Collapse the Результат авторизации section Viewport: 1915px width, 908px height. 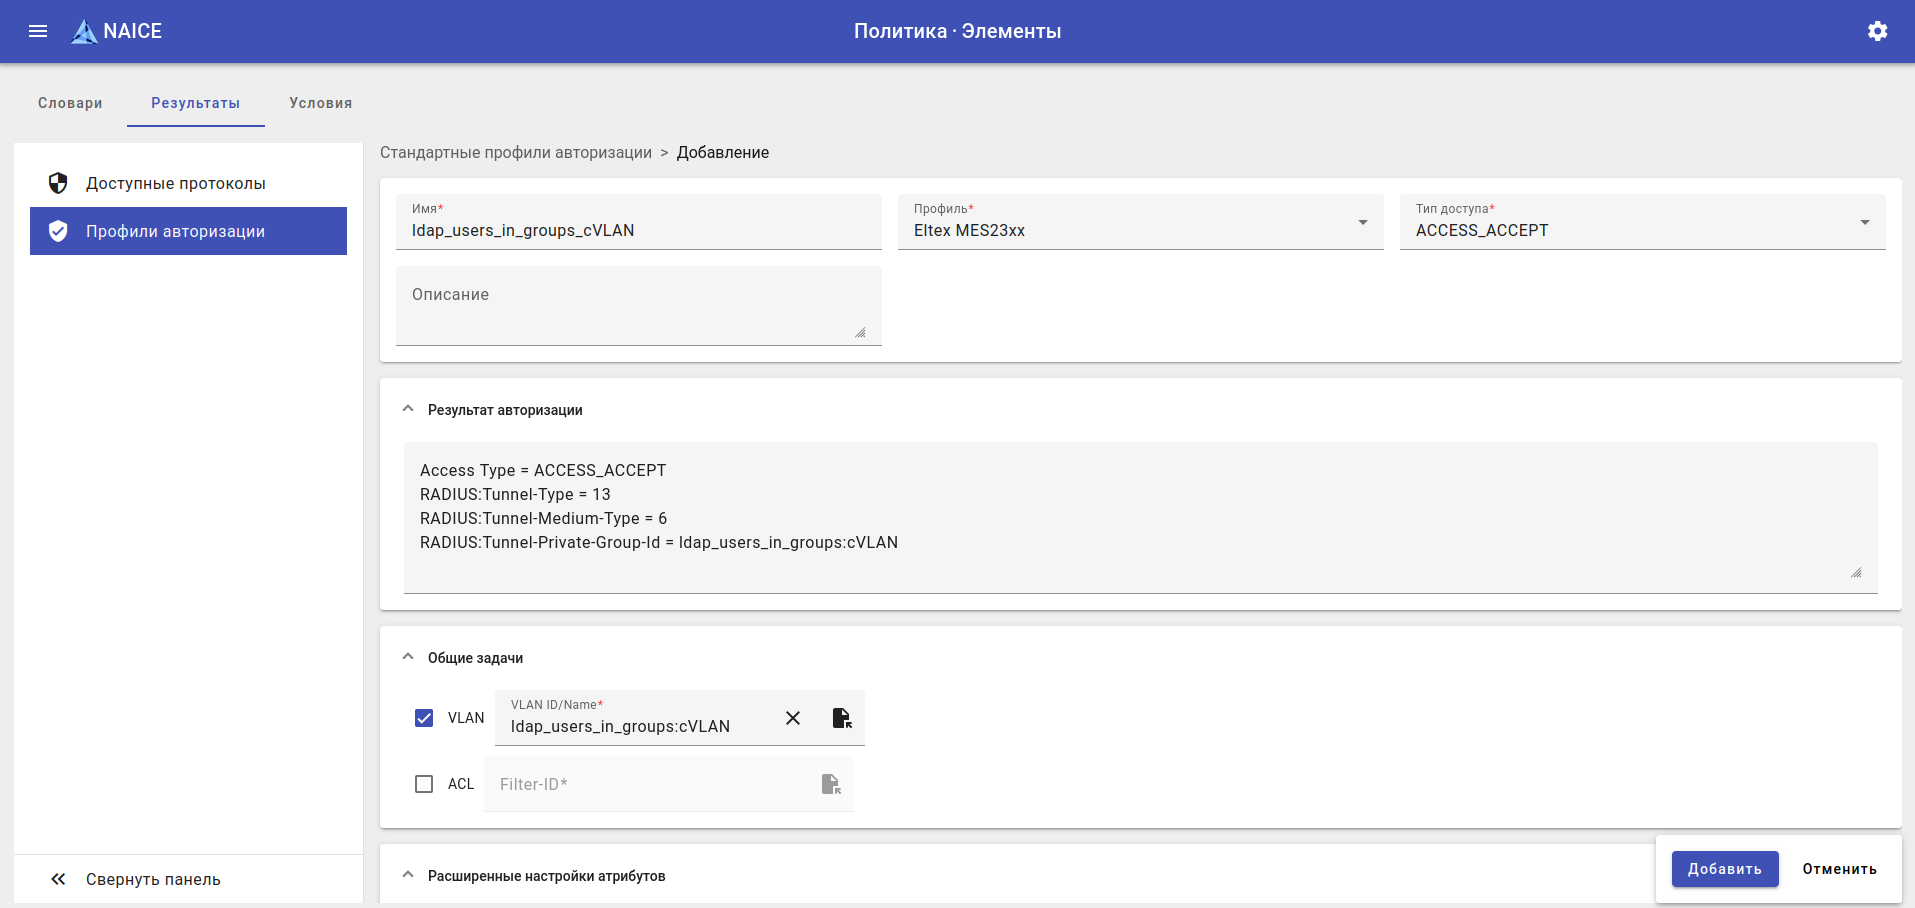[x=408, y=409]
